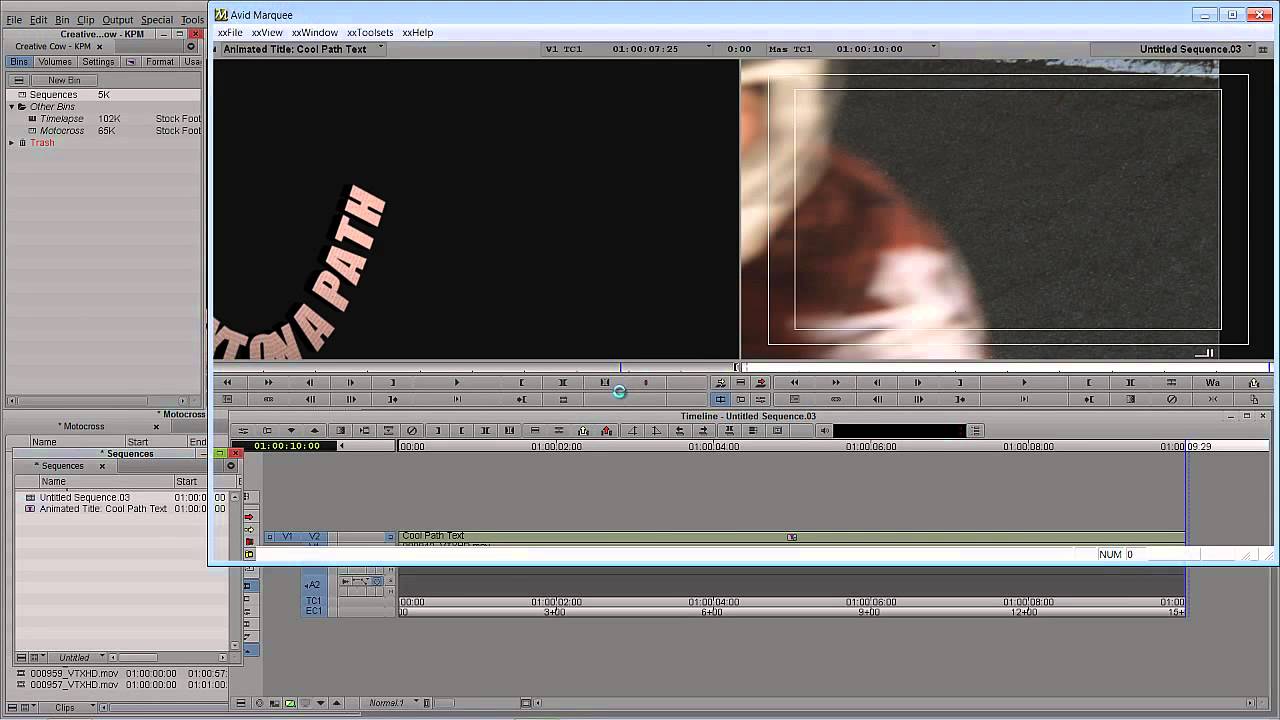Image resolution: width=1280 pixels, height=720 pixels.
Task: Select 'Animated Title: Cool Path Text' bin row
Action: coord(103,509)
